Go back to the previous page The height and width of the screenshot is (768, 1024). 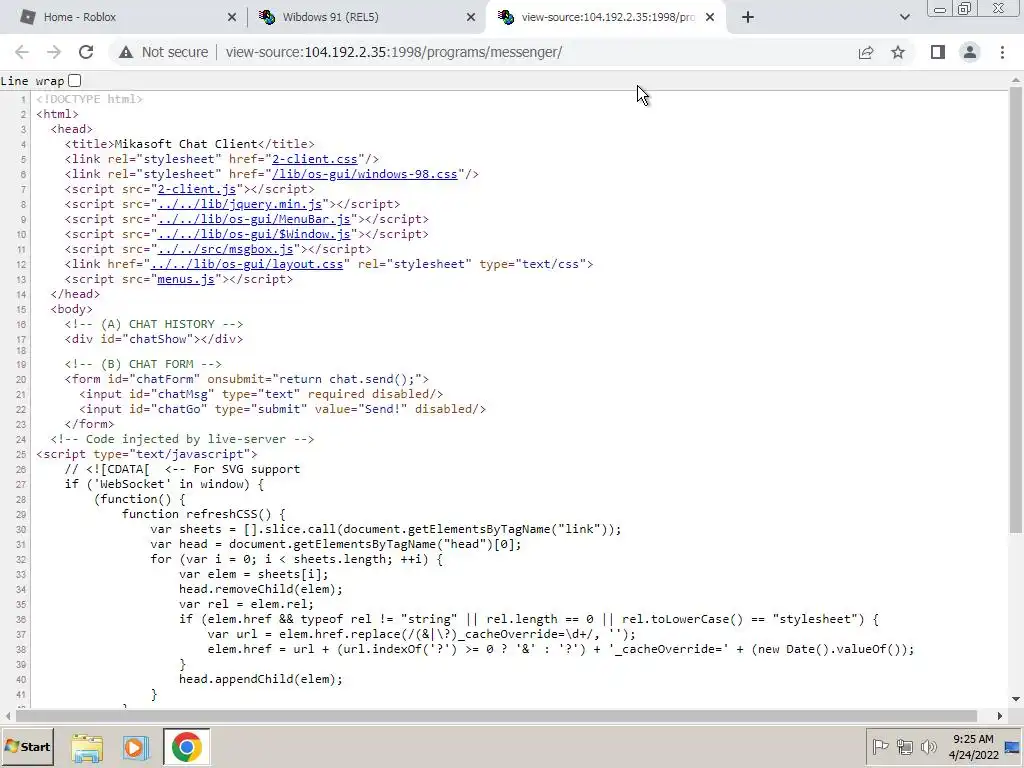point(22,52)
